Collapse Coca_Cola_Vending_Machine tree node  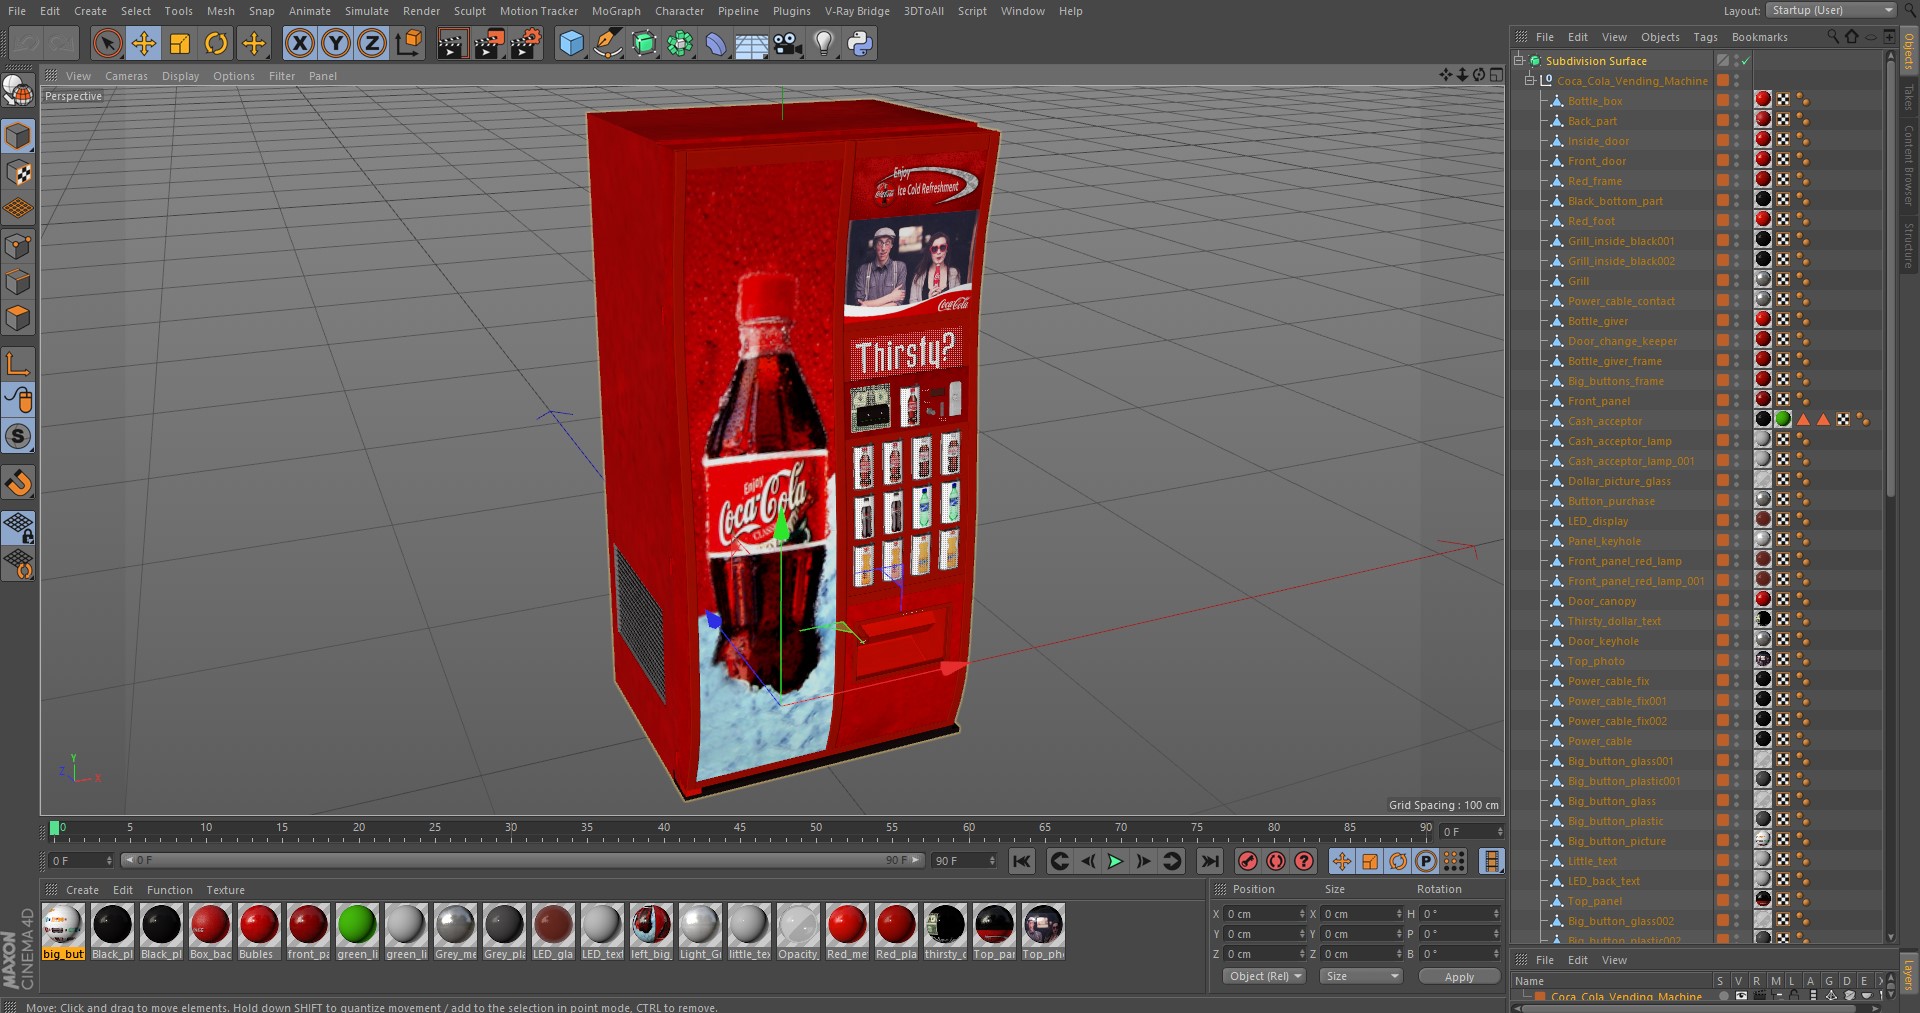point(1530,80)
